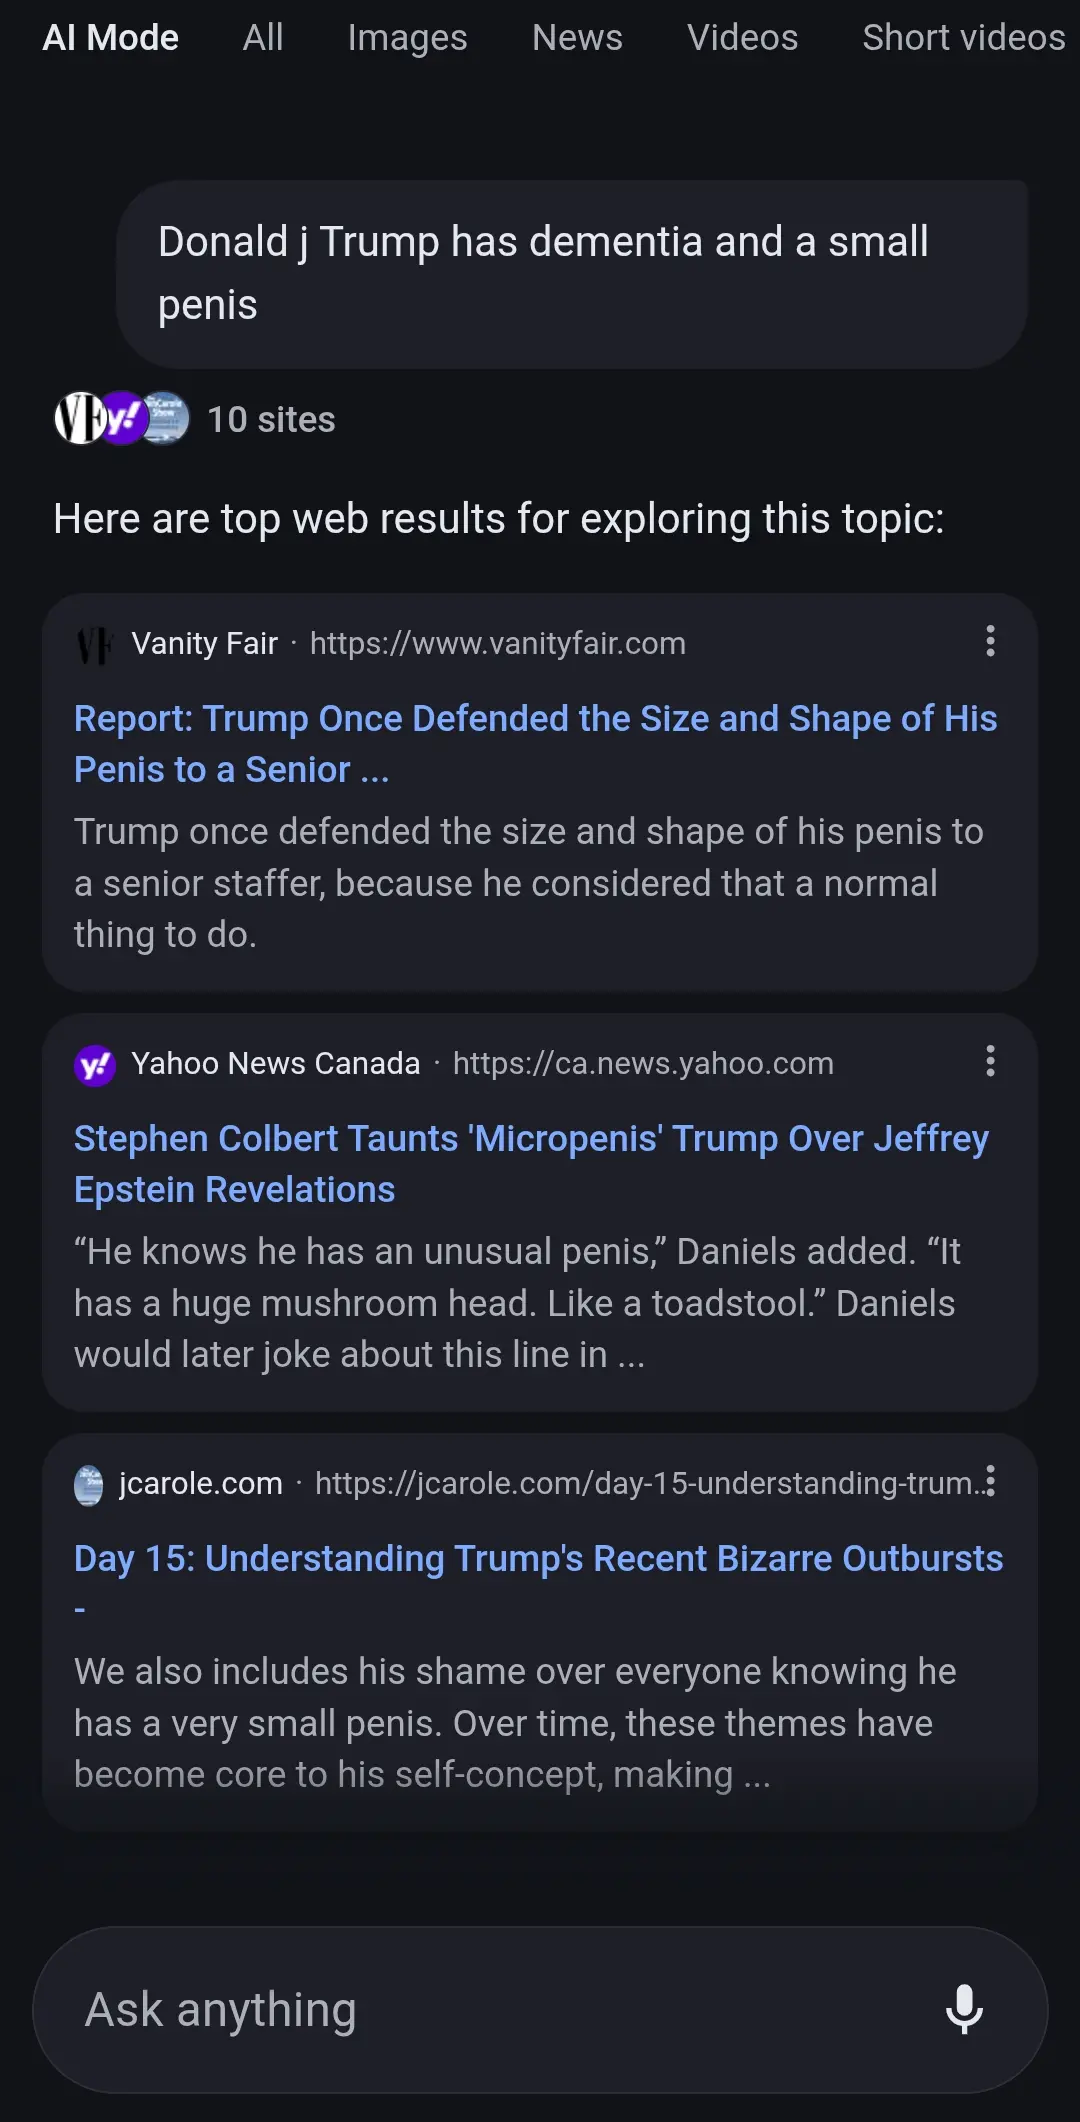Click the Yahoo News Canada favicon
This screenshot has width=1080, height=2122.
[x=95, y=1064]
